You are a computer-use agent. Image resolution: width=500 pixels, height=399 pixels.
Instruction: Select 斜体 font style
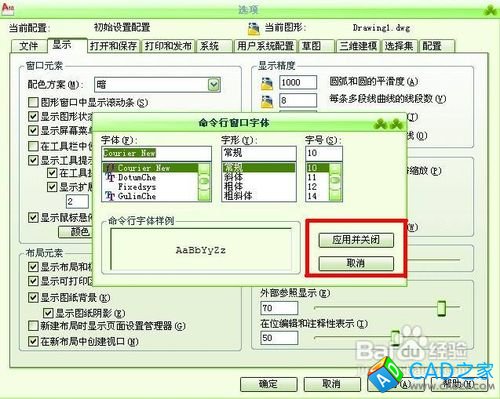[x=259, y=177]
